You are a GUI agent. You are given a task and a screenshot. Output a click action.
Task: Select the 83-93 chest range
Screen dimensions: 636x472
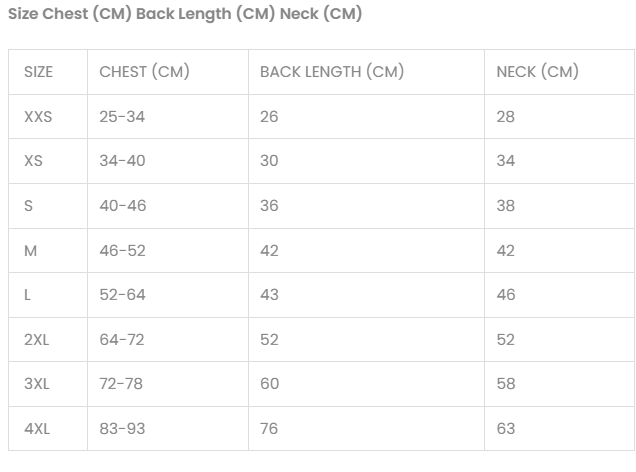point(122,429)
